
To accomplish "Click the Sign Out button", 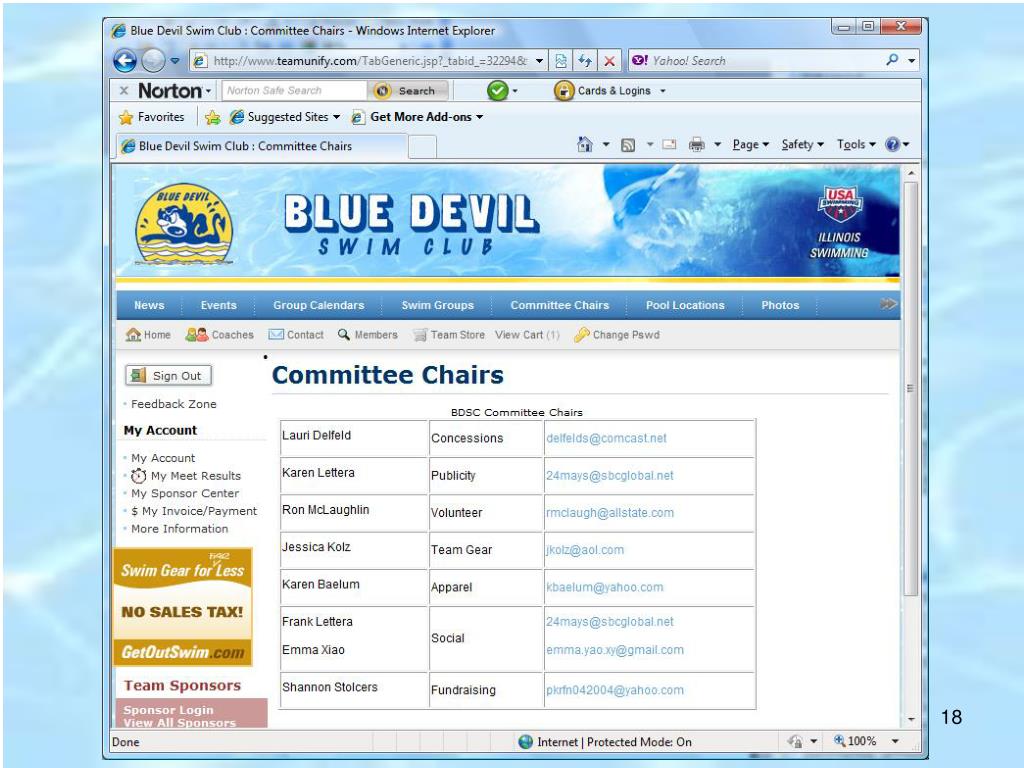I will (x=168, y=376).
